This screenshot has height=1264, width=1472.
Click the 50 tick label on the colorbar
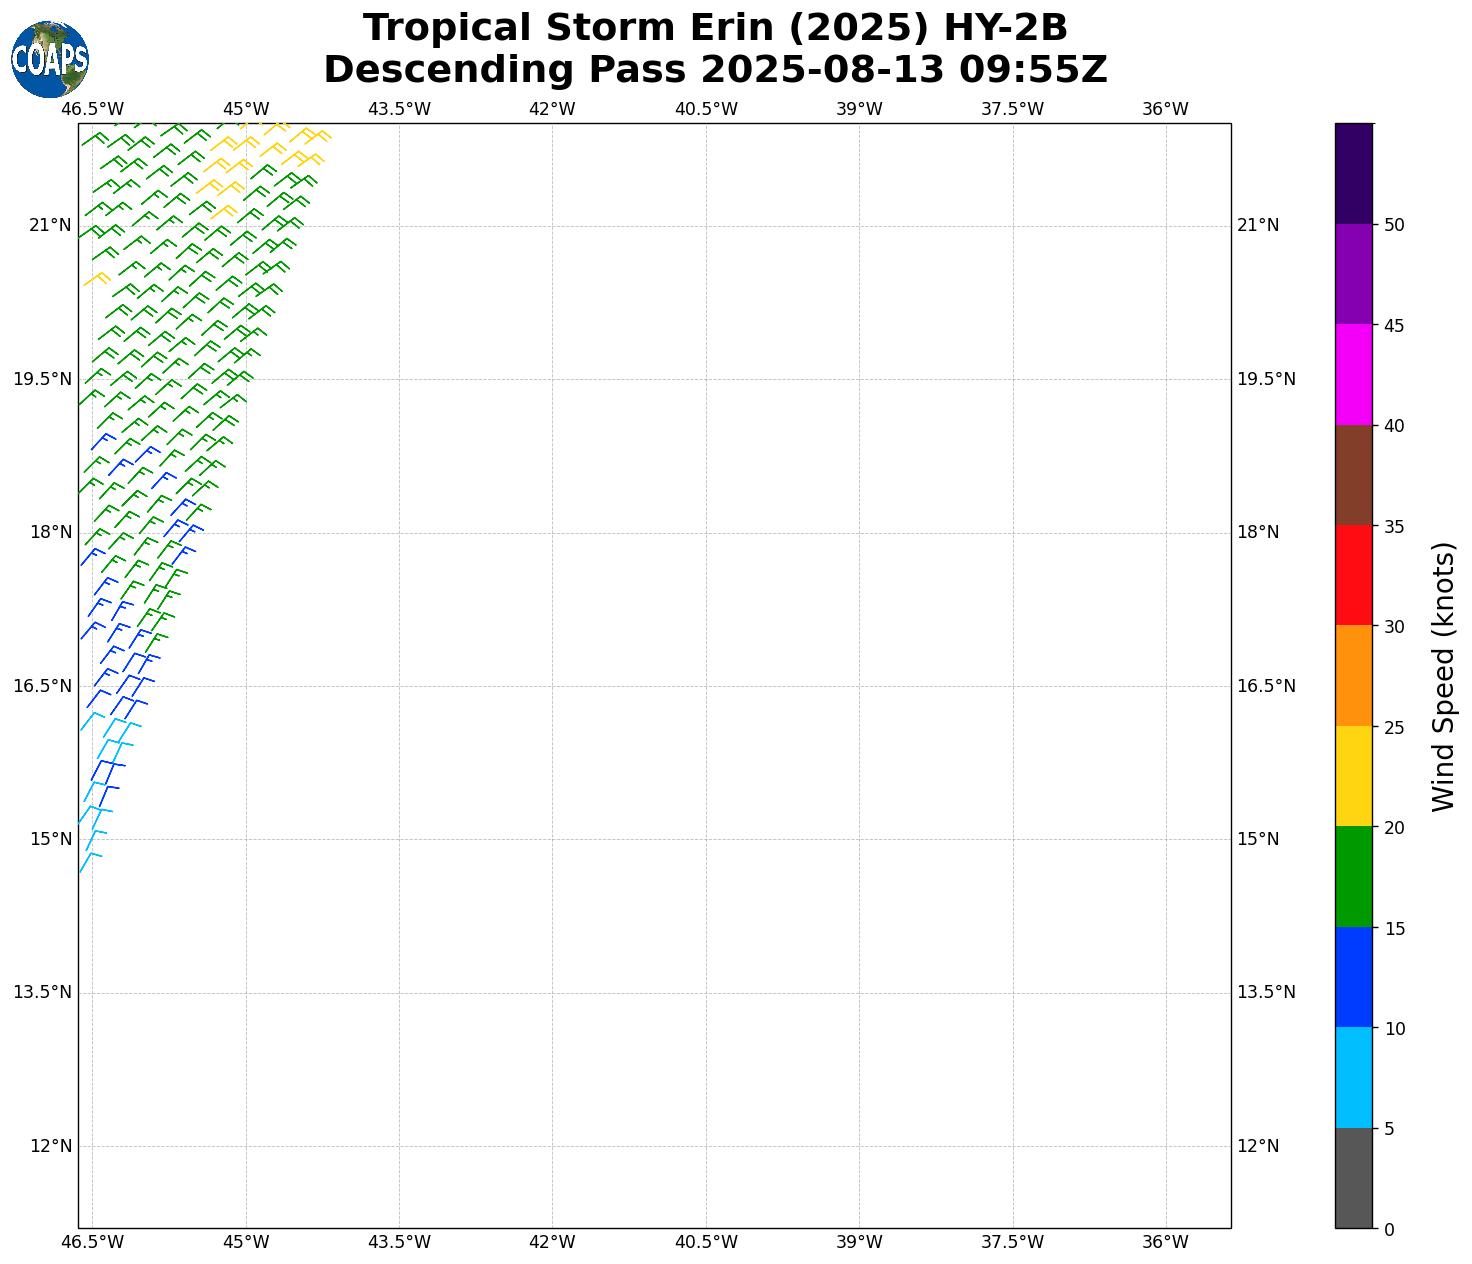click(x=1394, y=225)
